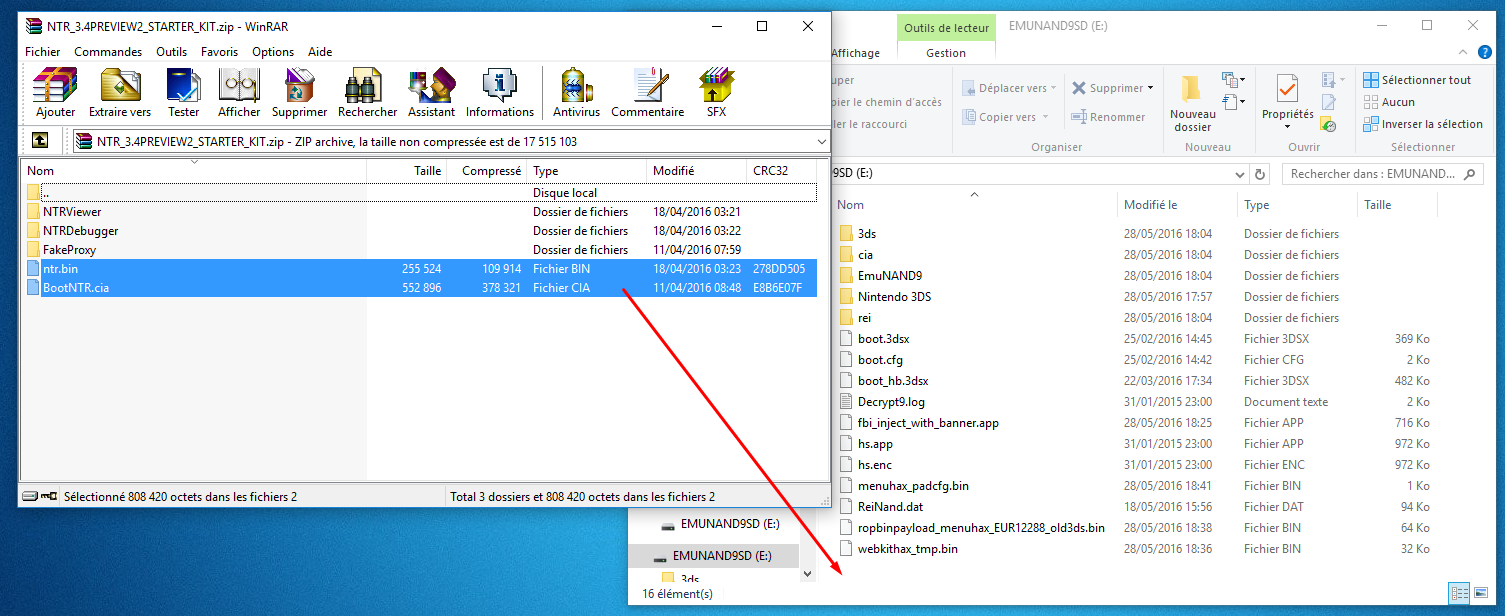The width and height of the screenshot is (1505, 616).
Task: Sort Explorer list by Taille column
Action: pos(1397,205)
